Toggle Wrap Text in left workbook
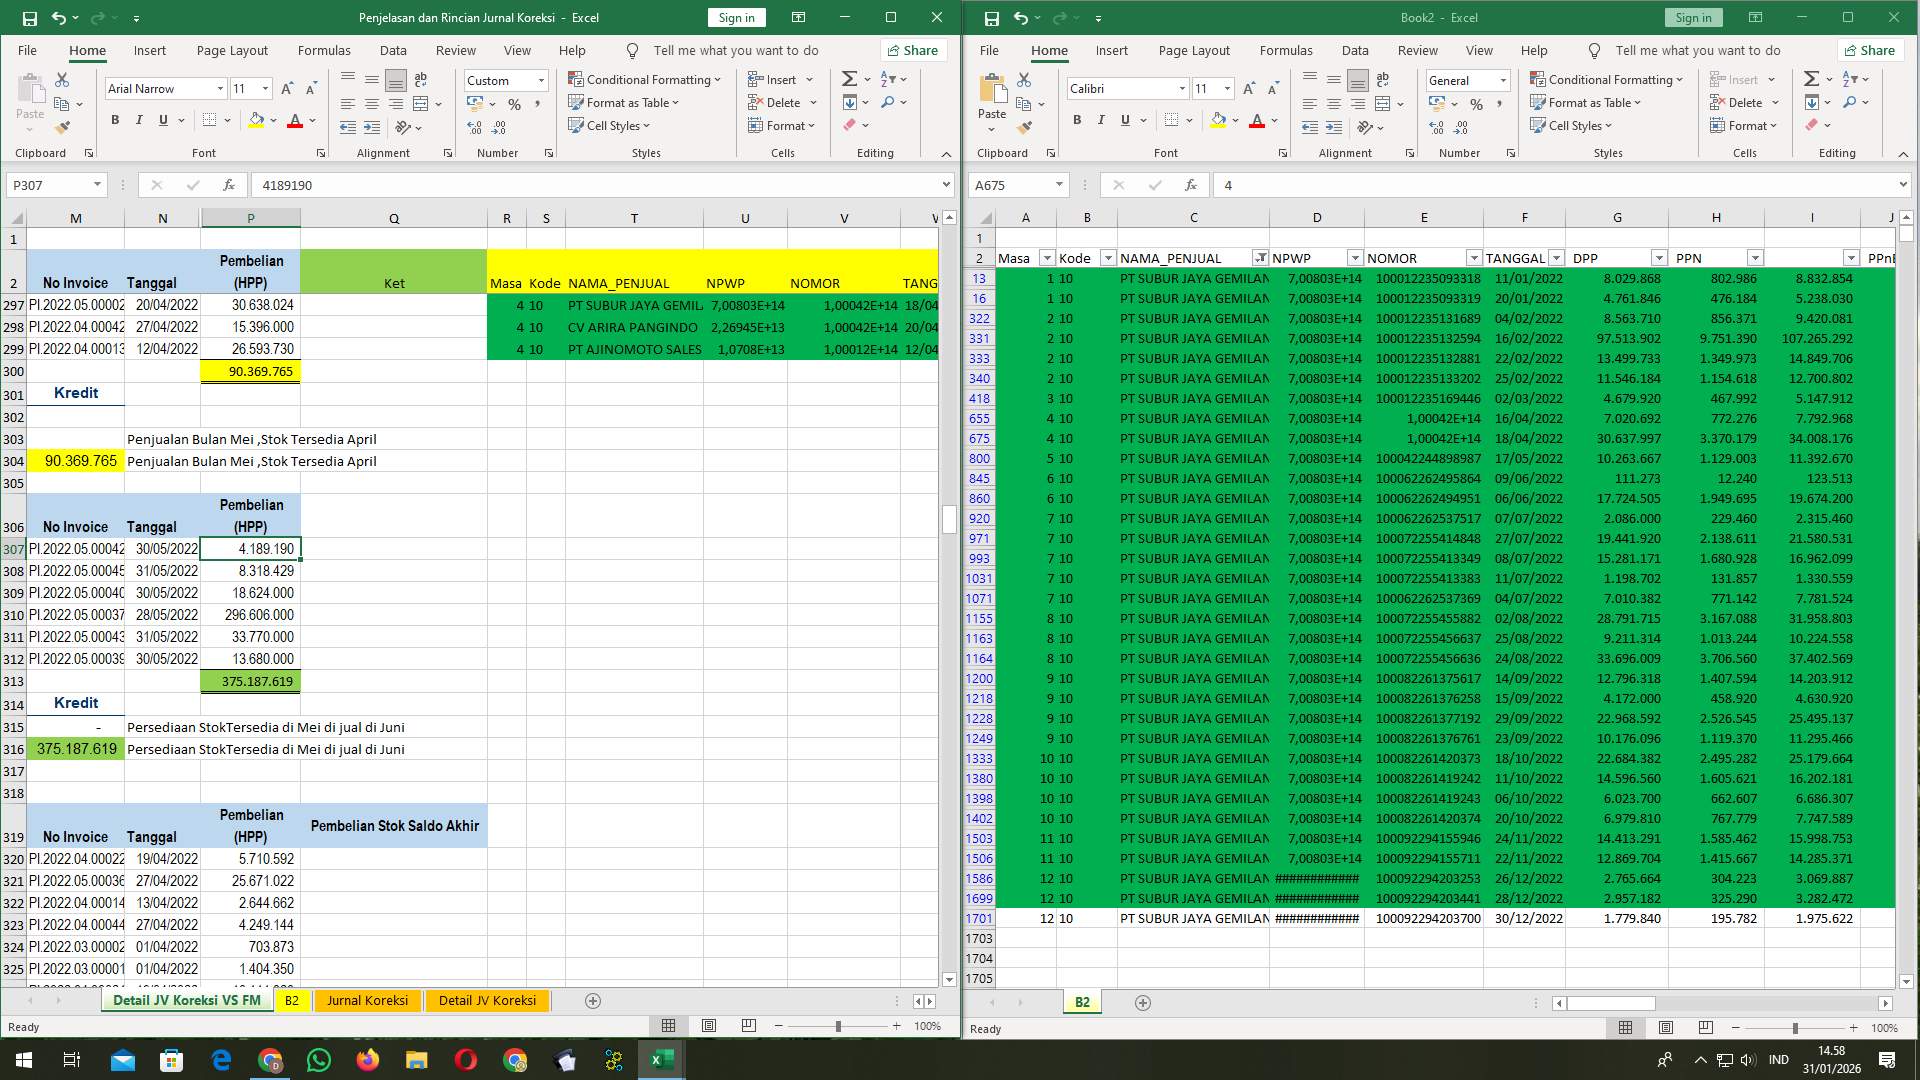 click(420, 78)
